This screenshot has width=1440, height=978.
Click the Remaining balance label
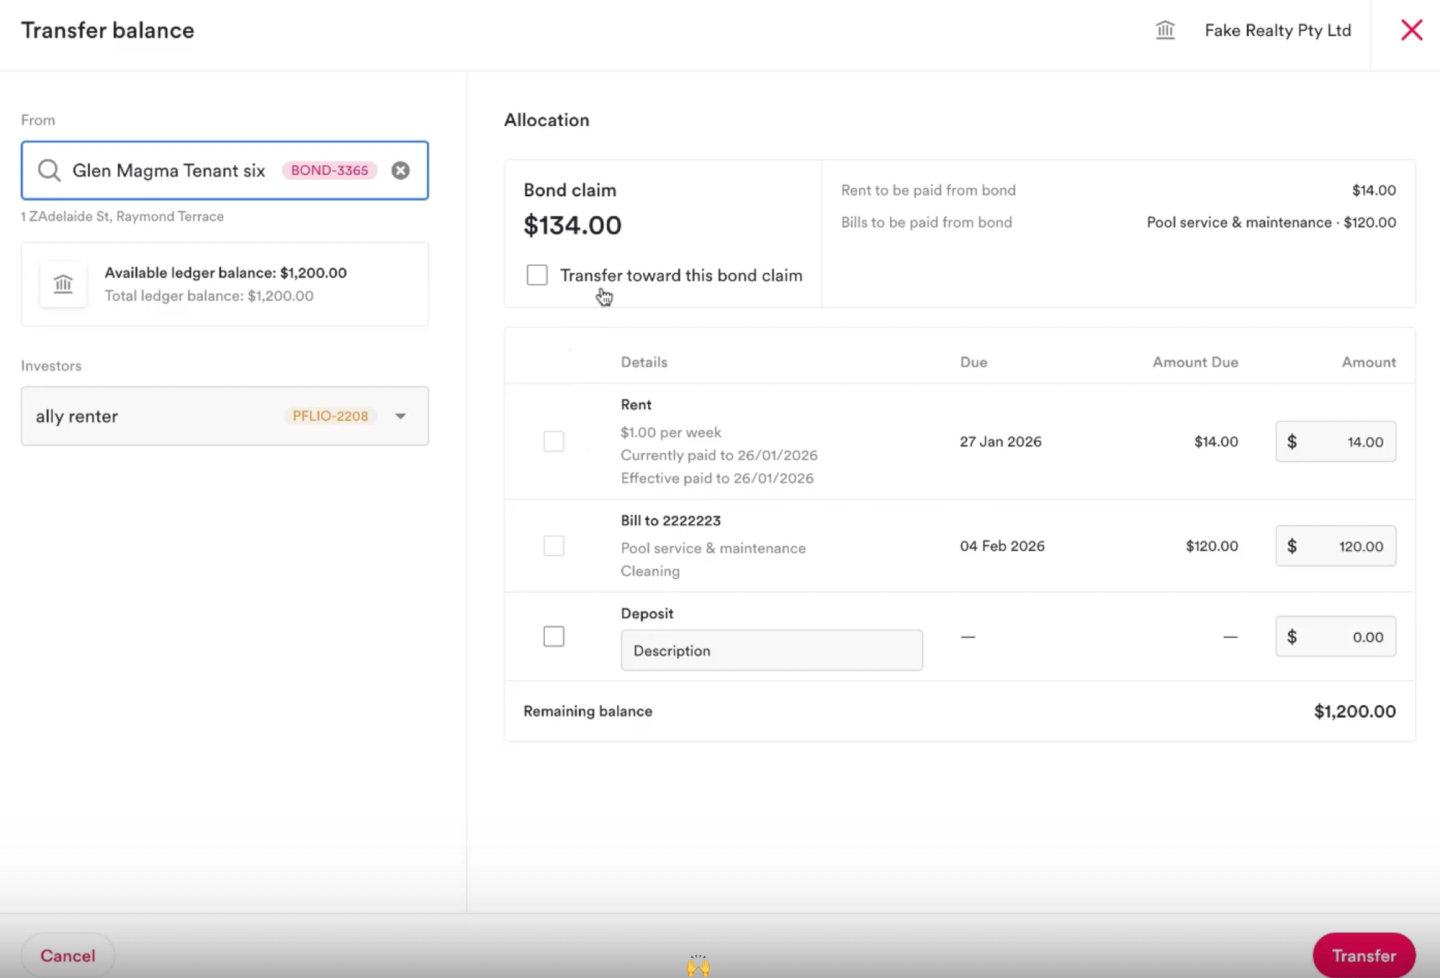(587, 711)
